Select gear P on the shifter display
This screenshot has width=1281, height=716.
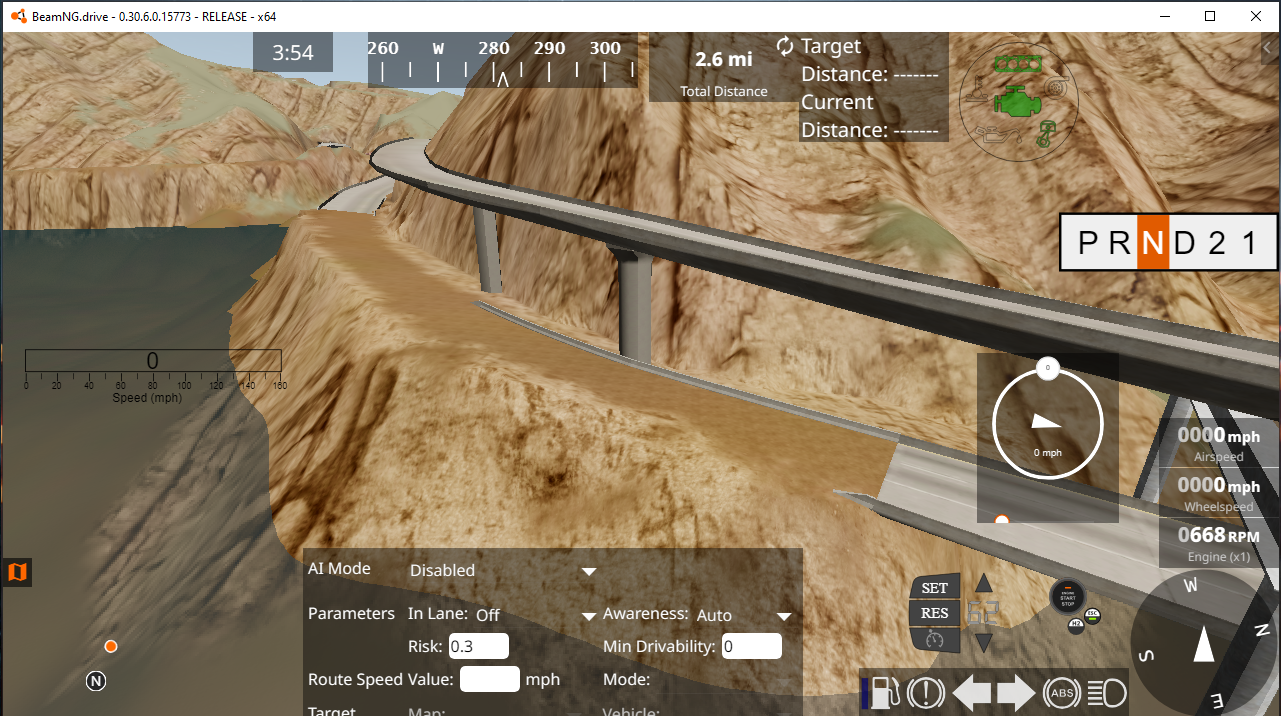pos(1088,243)
